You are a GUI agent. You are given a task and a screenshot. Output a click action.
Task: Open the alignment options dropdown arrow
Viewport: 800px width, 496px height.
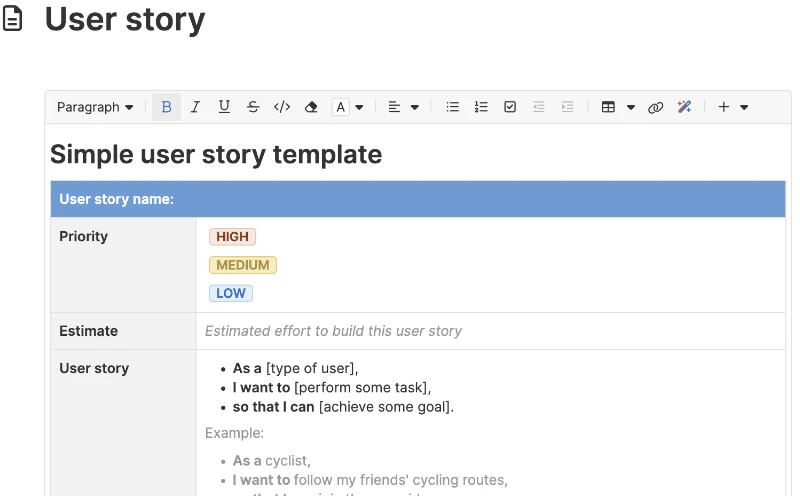click(x=415, y=107)
